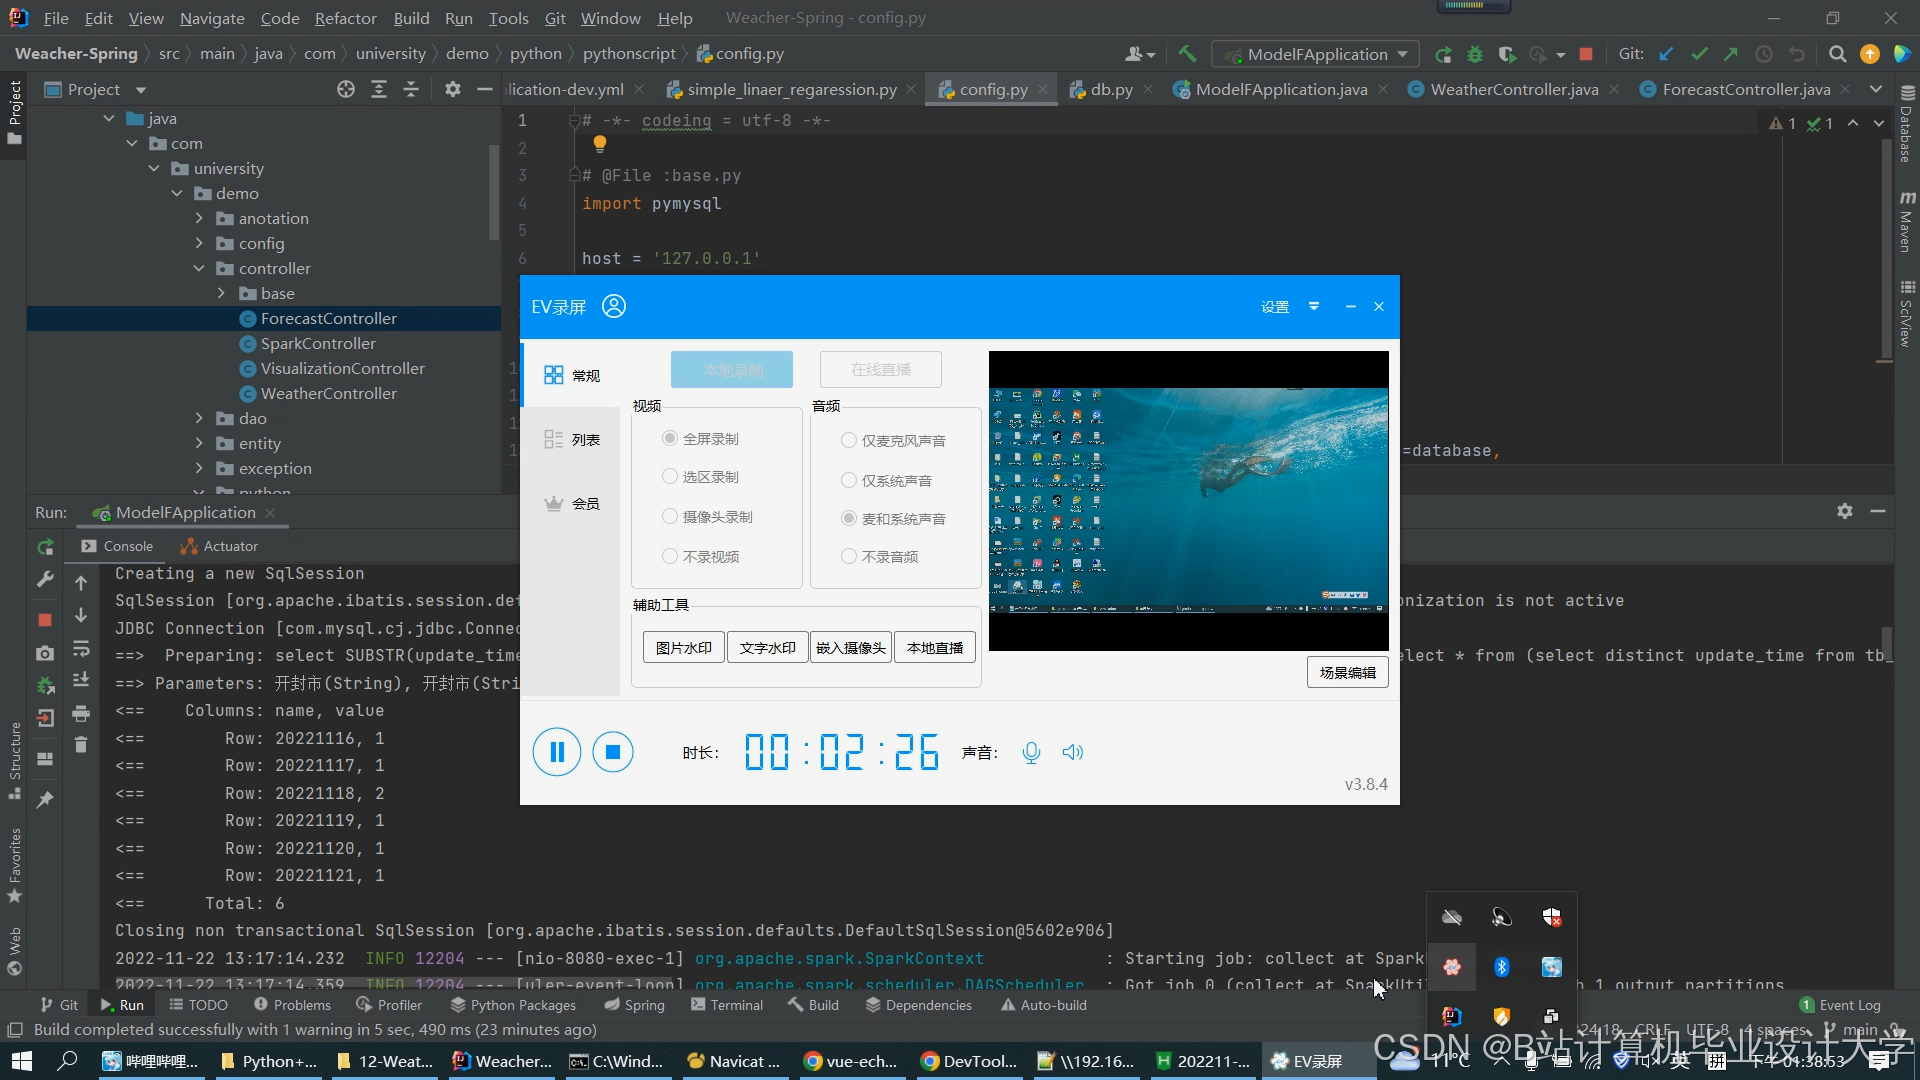Screen dimensions: 1920x1080
Task: Click the 场景编辑 button
Action: (1347, 672)
